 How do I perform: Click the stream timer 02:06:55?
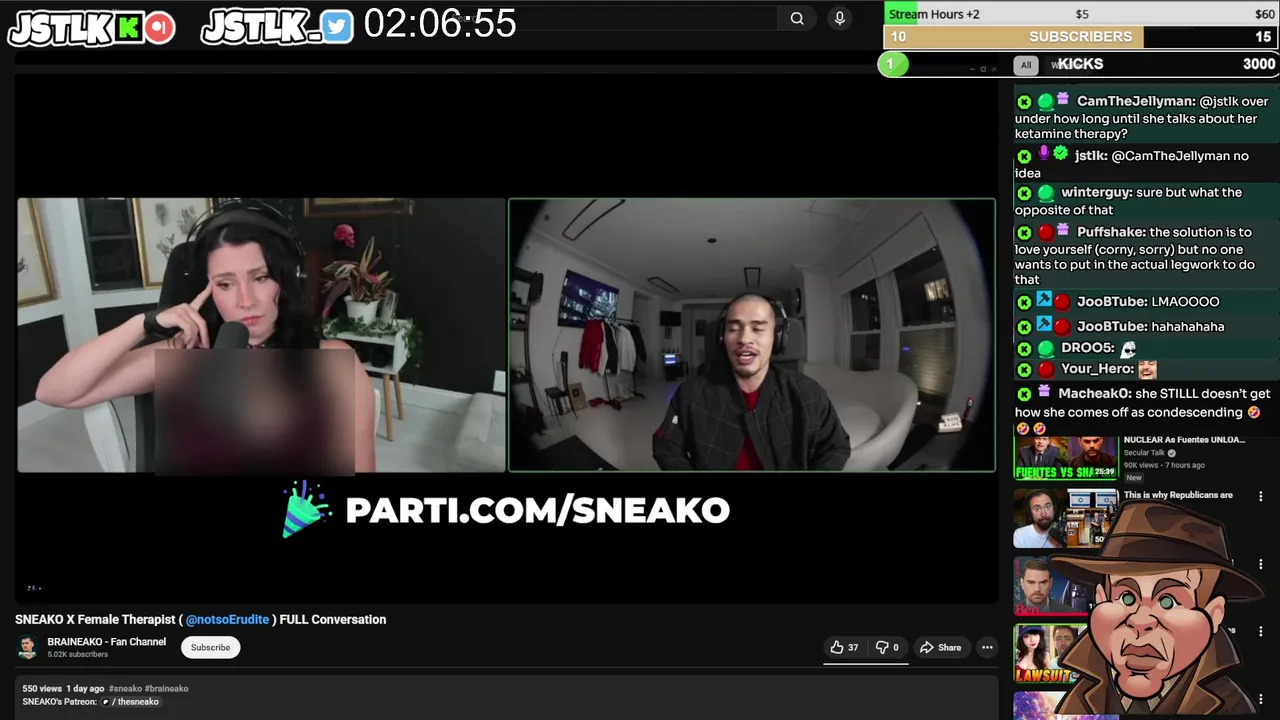click(440, 24)
